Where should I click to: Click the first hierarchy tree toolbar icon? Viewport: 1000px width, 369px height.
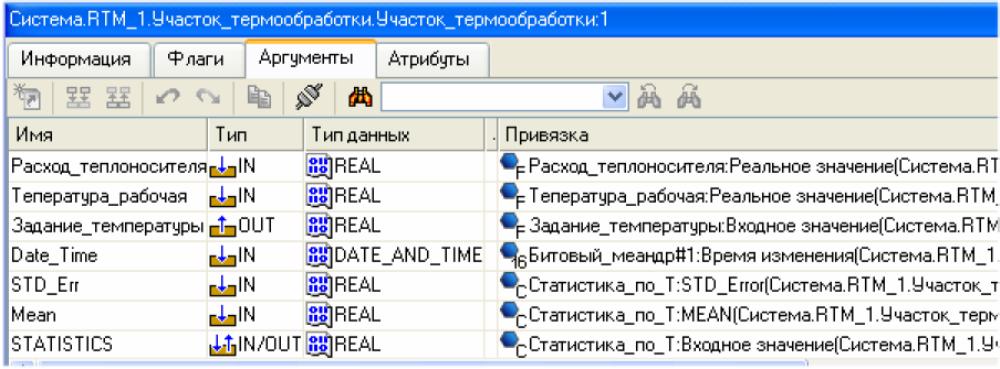[x=78, y=98]
